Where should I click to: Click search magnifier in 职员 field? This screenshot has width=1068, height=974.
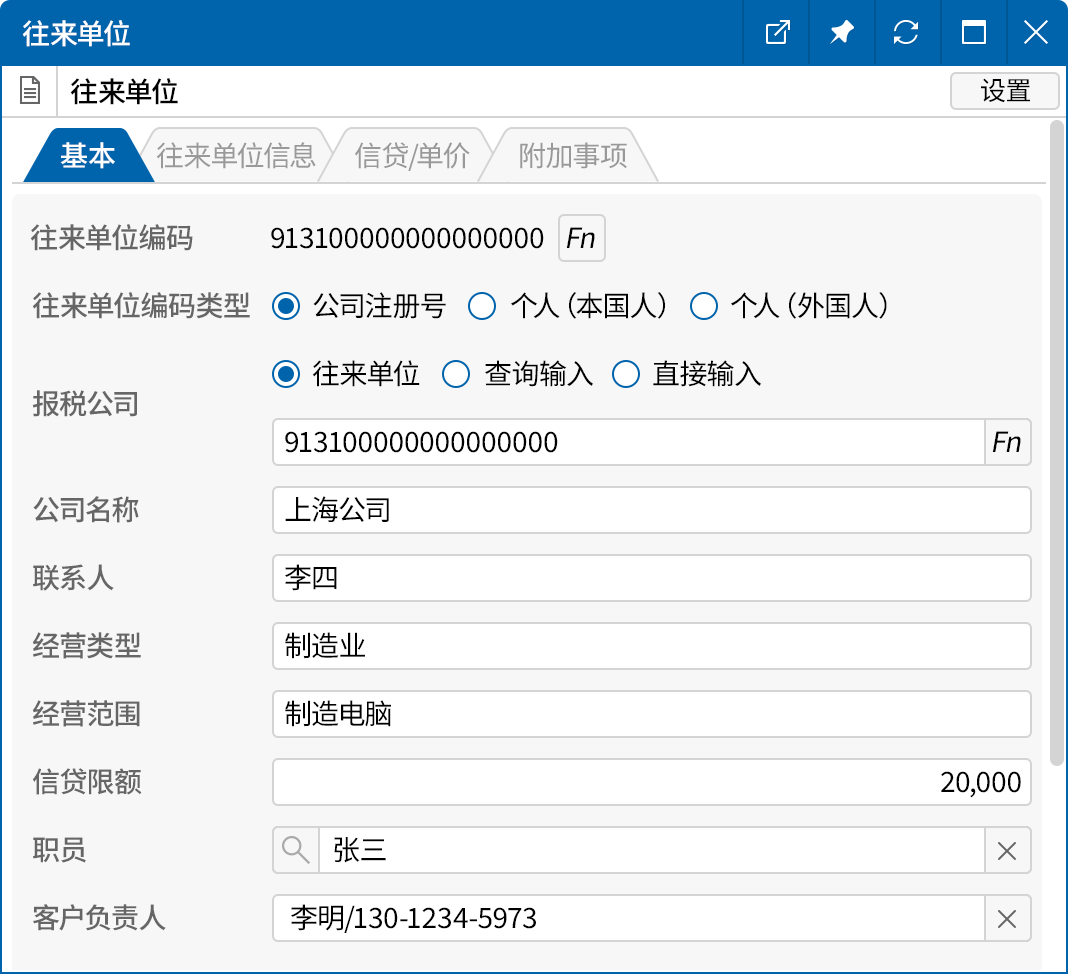(x=296, y=850)
